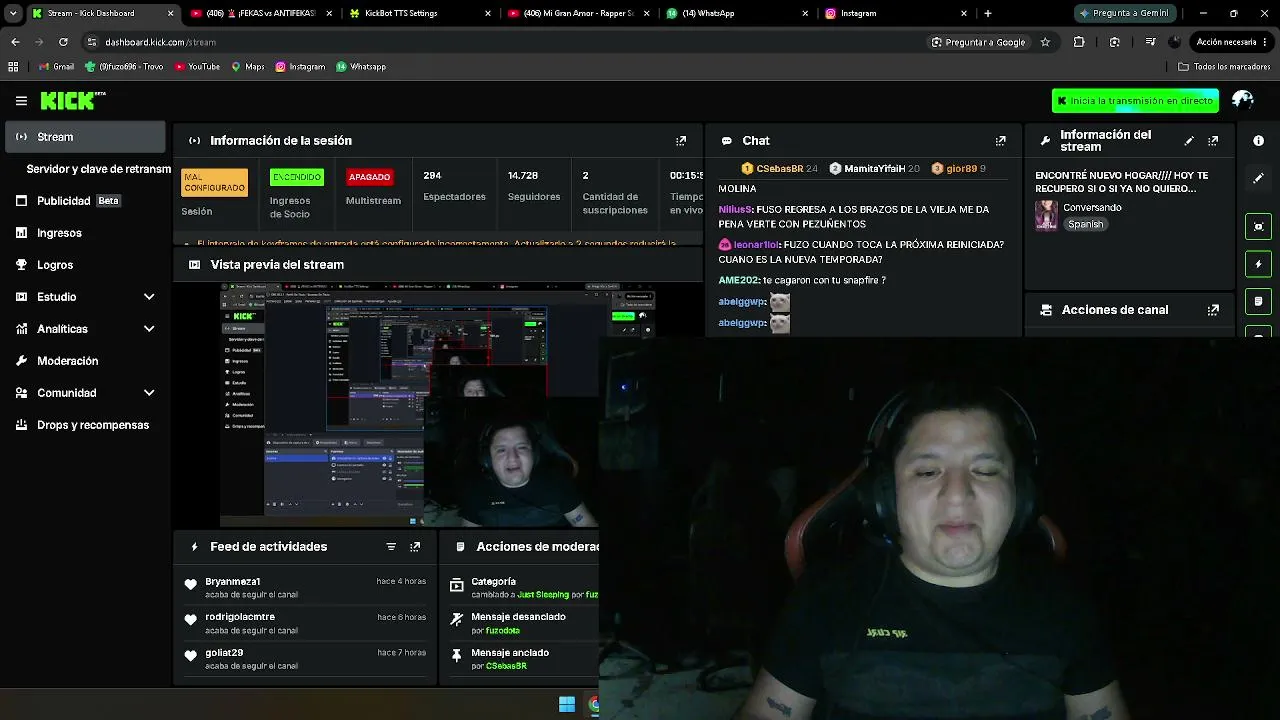Click the document icon in right sidebar
Screen dimensions: 1280x720
1258,301
